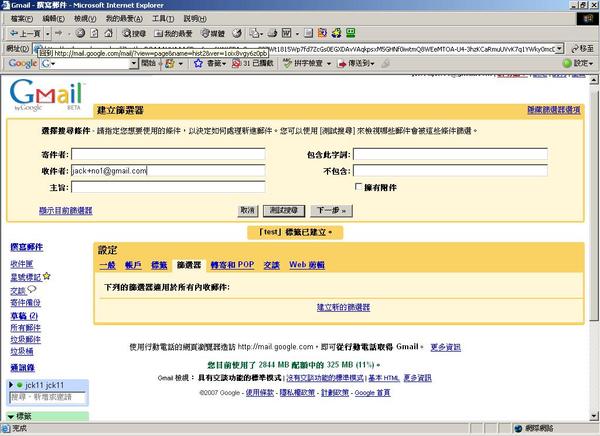Click the Gmail logo
Screen dimensions: 600x436
[x=46, y=95]
